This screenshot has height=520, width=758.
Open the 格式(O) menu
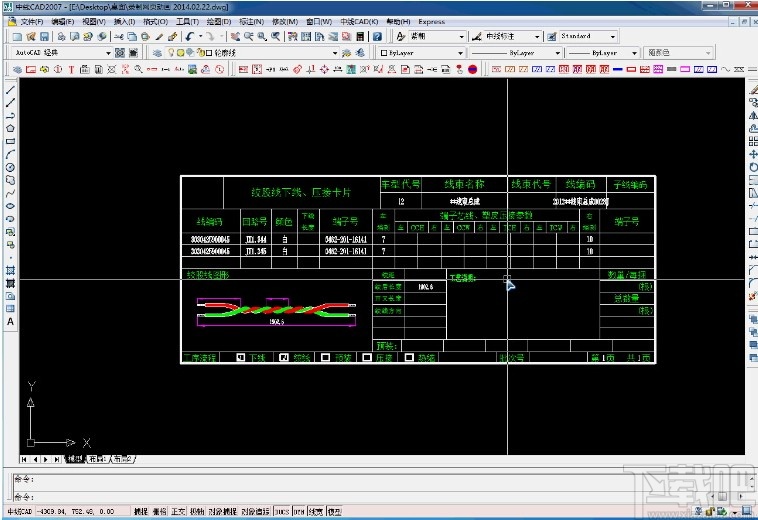155,22
